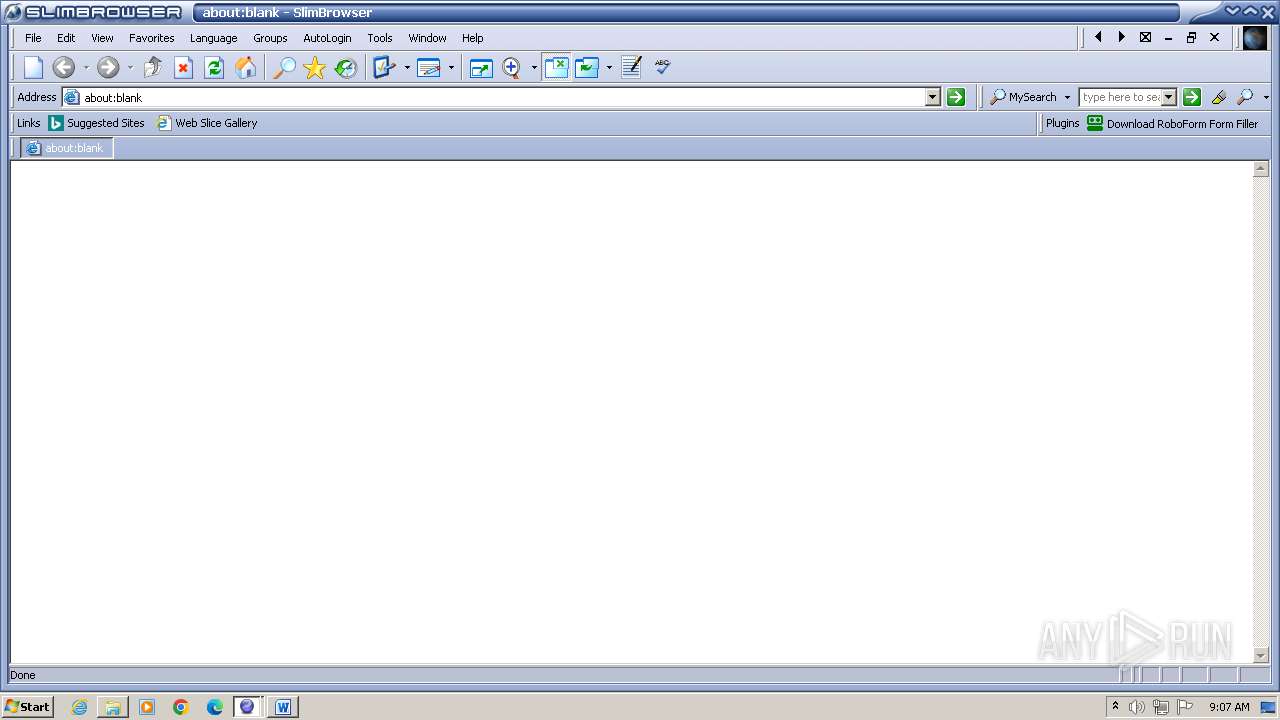Image resolution: width=1280 pixels, height=720 pixels.
Task: Open the Language menu
Action: coord(214,38)
